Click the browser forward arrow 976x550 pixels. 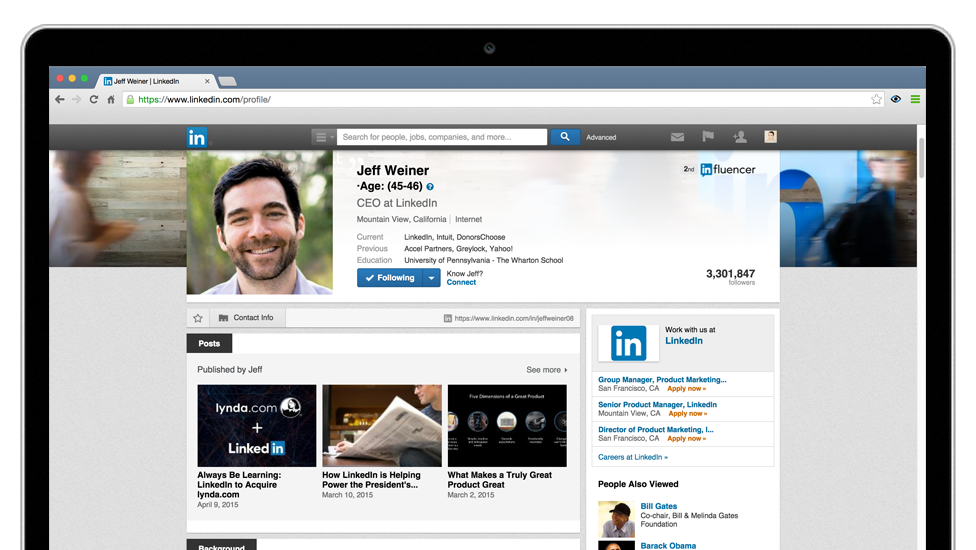click(77, 100)
